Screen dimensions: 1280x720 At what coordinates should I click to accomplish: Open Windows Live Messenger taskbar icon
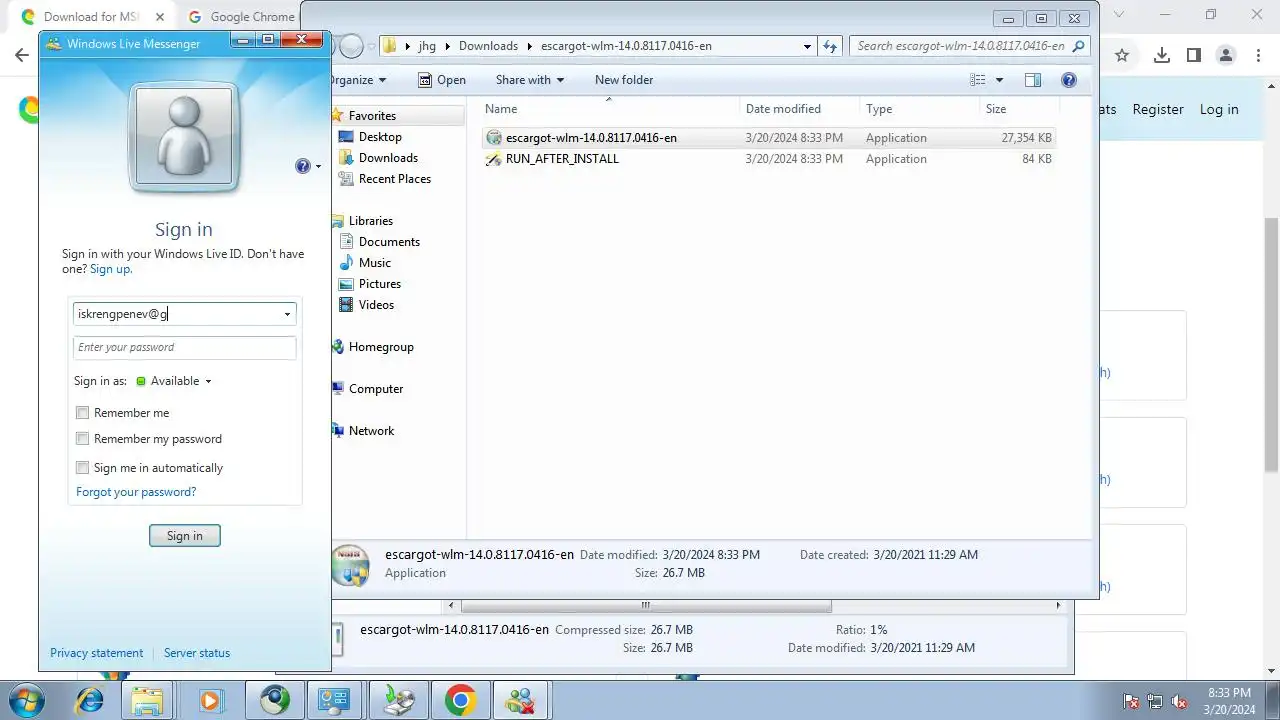[520, 700]
